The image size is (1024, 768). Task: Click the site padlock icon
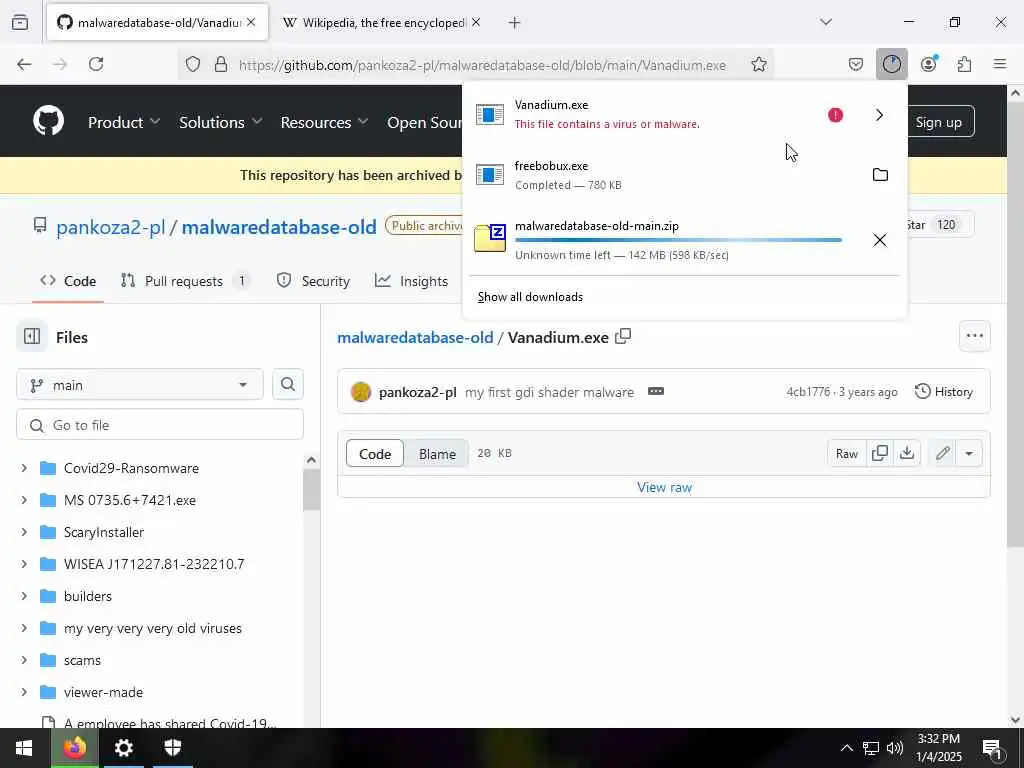pos(221,64)
